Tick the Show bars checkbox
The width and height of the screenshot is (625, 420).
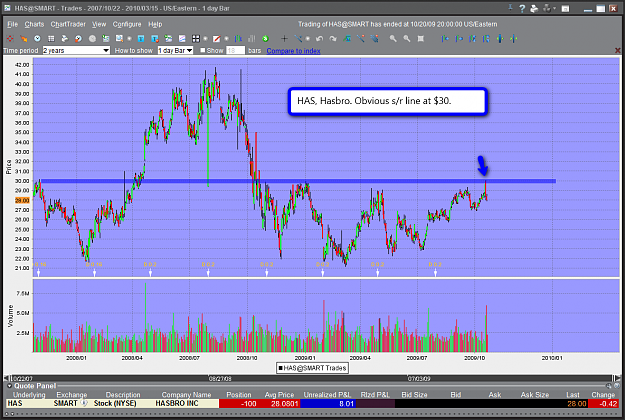pos(202,50)
